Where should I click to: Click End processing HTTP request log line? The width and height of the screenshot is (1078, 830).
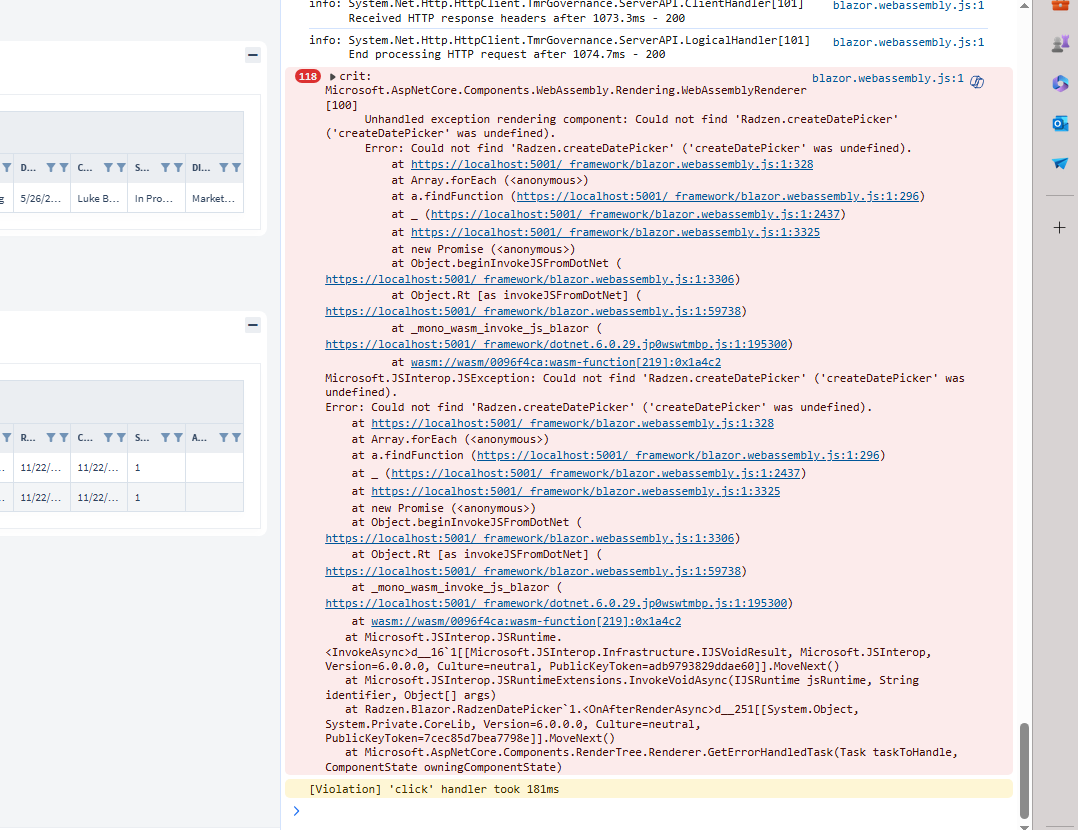pos(507,54)
